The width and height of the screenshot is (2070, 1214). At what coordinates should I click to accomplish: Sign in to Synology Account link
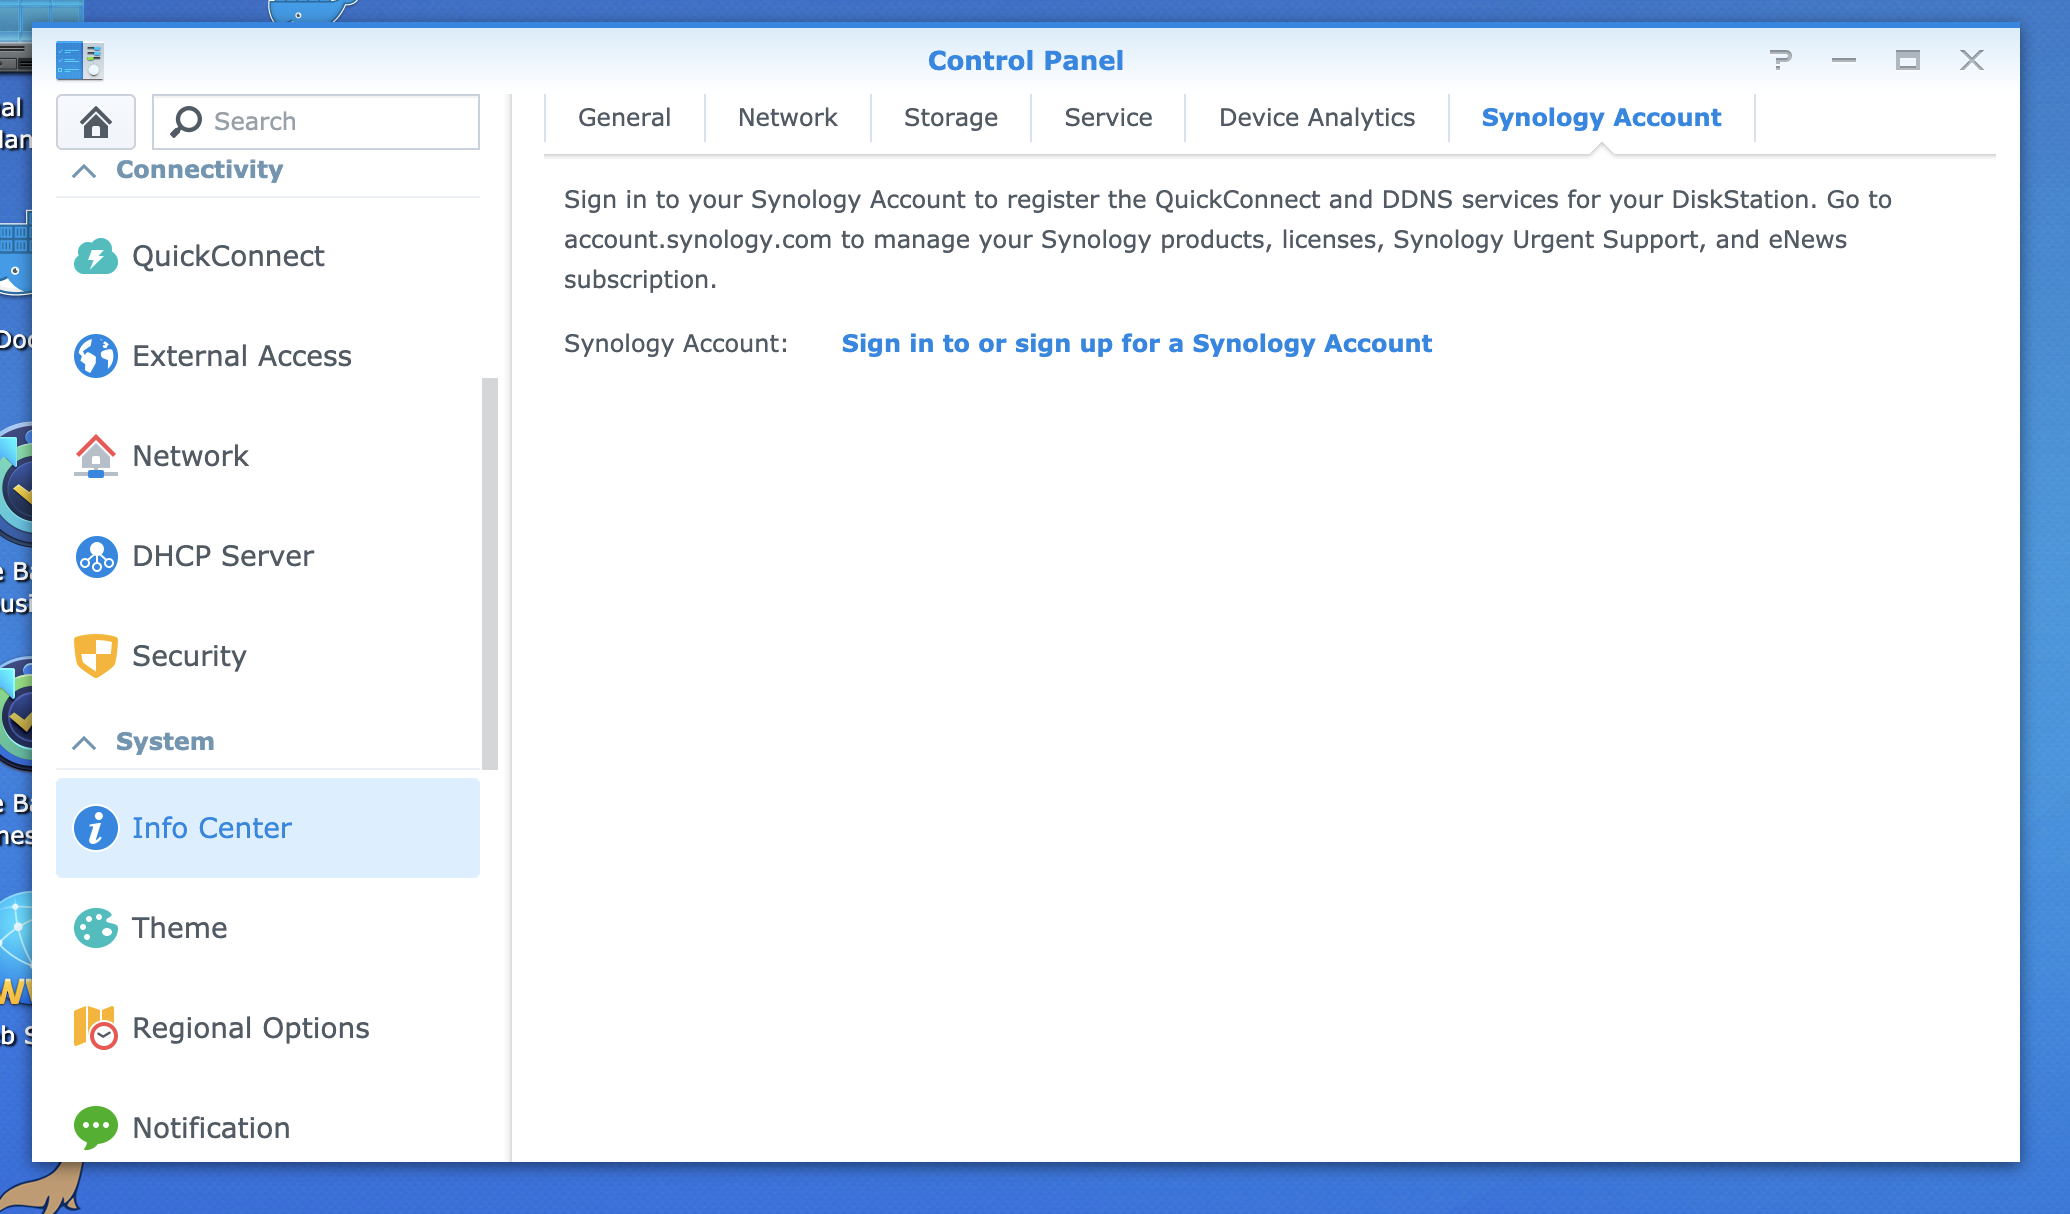[1137, 343]
